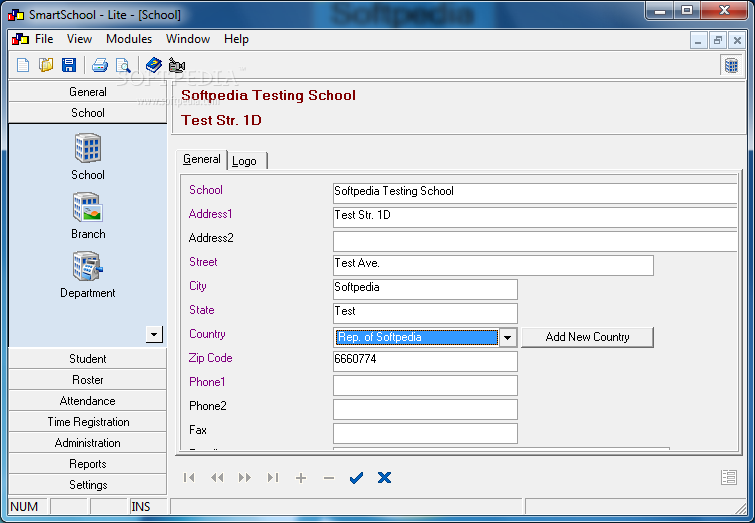The image size is (755, 523).
Task: Click the list view icon at bottom right
Action: pos(729,477)
